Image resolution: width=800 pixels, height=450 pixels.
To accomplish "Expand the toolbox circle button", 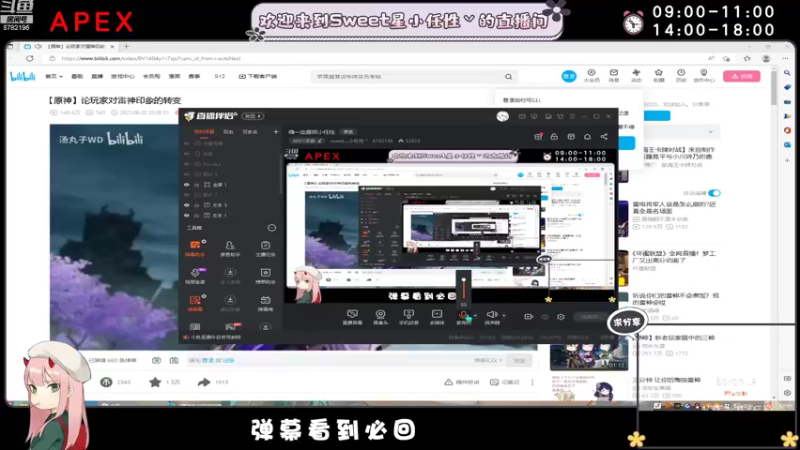I will coord(271,228).
